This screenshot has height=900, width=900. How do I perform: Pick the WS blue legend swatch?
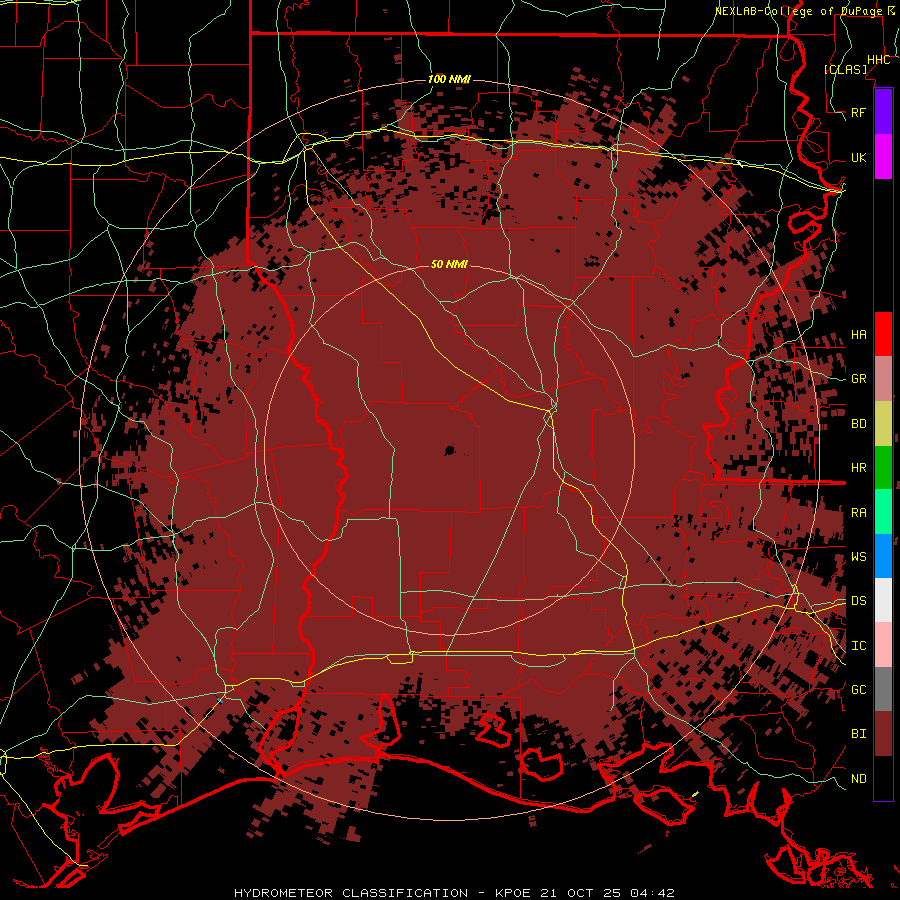point(883,556)
